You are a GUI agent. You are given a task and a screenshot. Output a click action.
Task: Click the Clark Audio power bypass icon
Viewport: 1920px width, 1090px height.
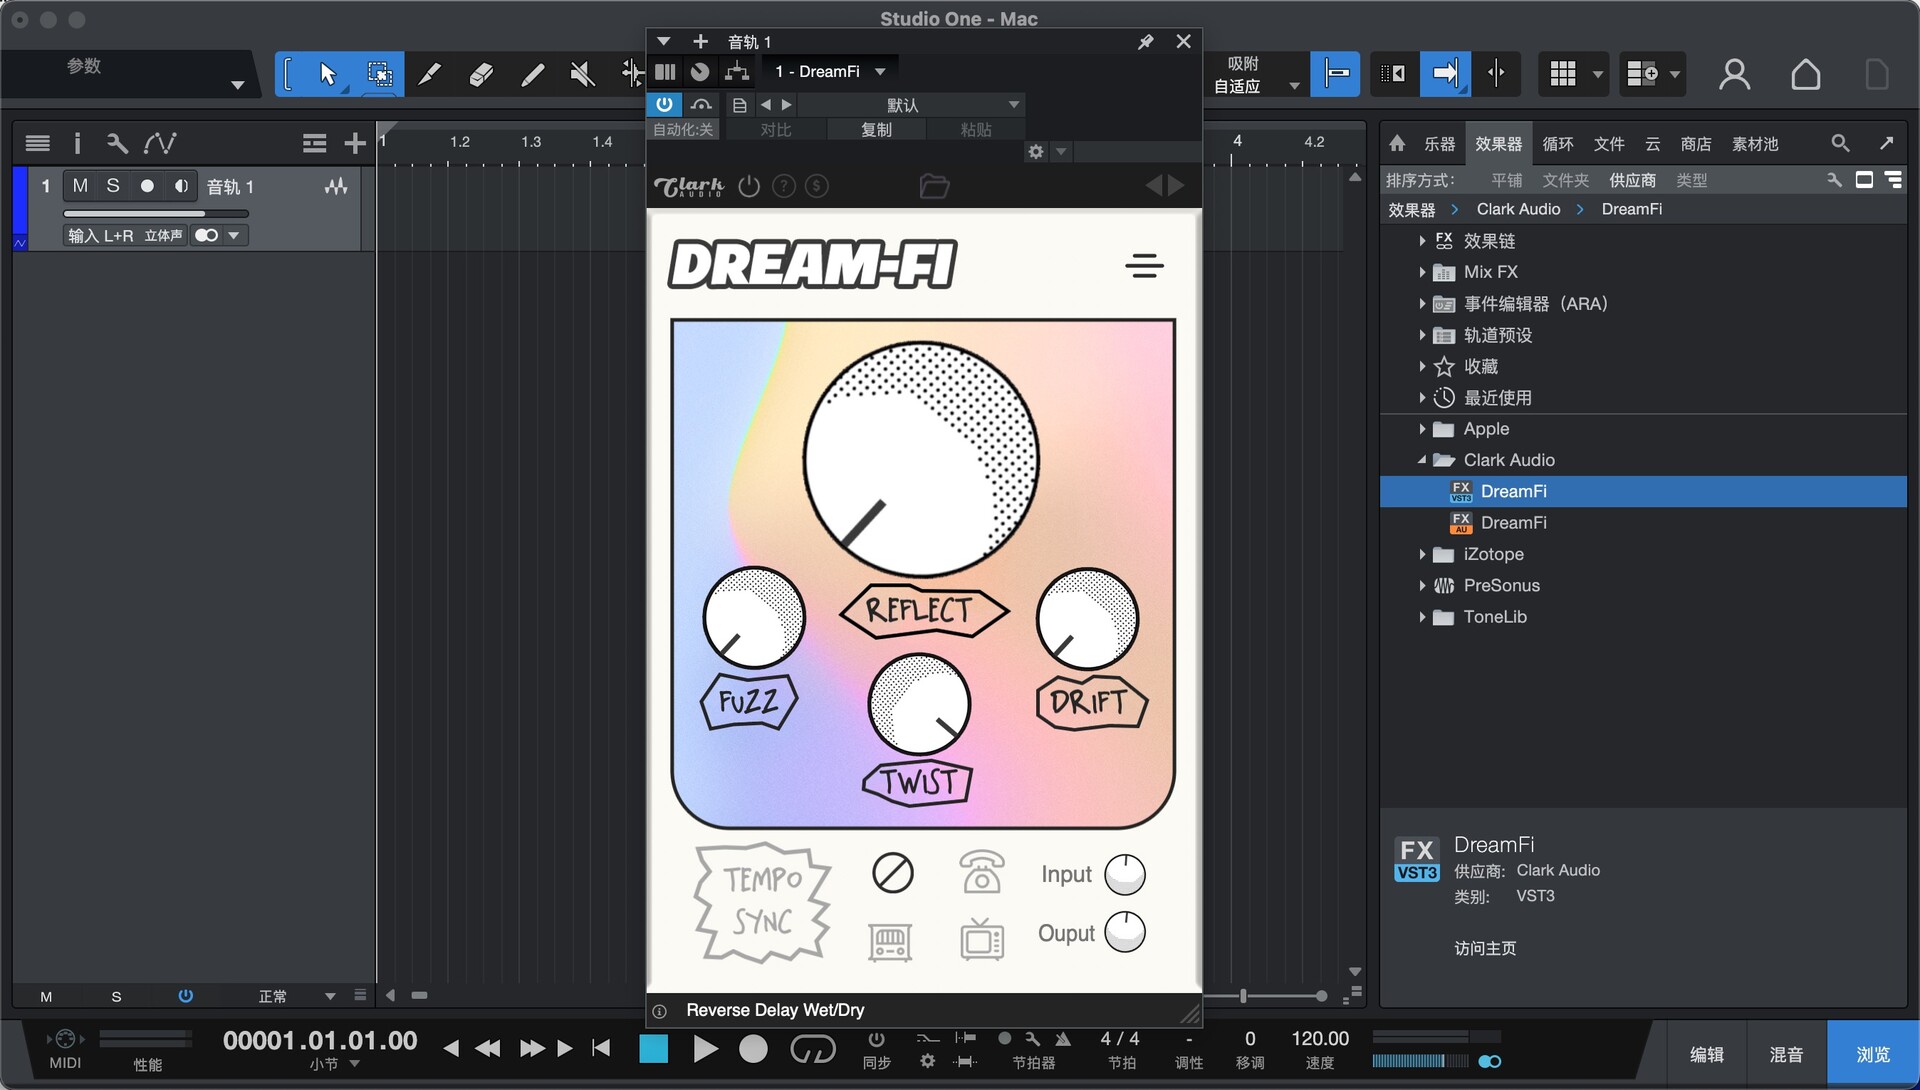click(749, 186)
